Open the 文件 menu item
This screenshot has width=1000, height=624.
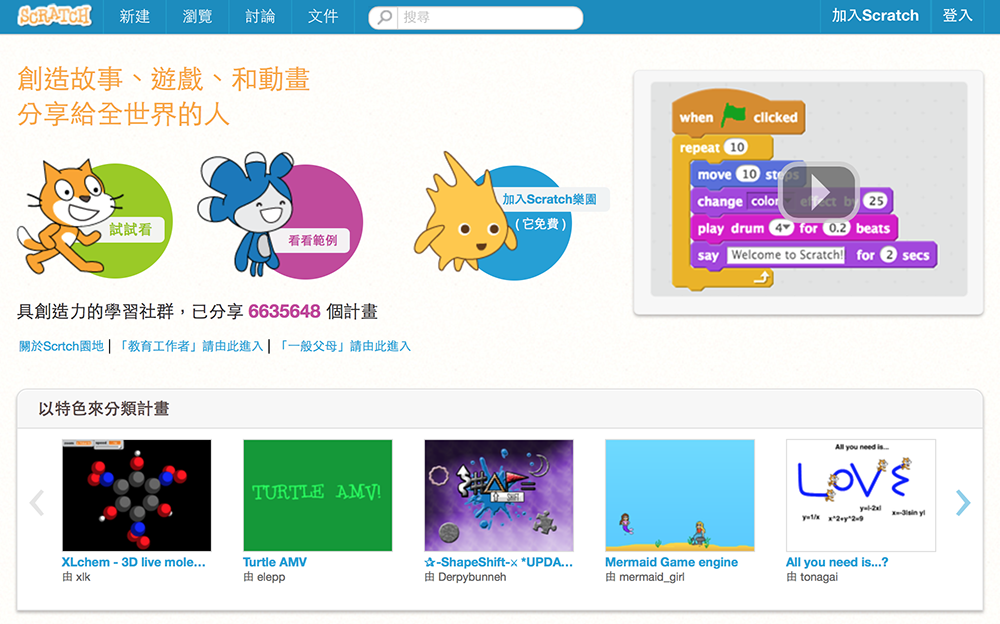323,17
